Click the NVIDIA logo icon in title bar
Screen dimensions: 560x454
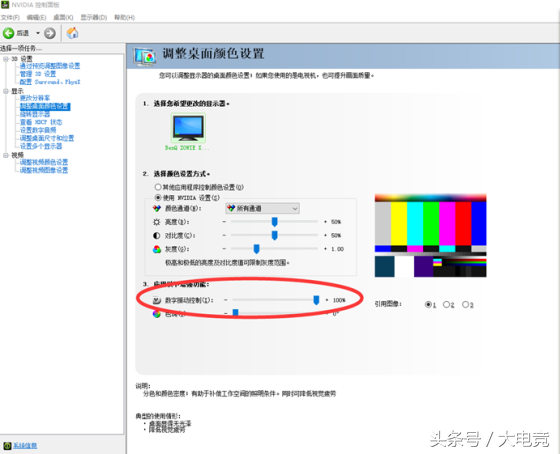[x=5, y=5]
